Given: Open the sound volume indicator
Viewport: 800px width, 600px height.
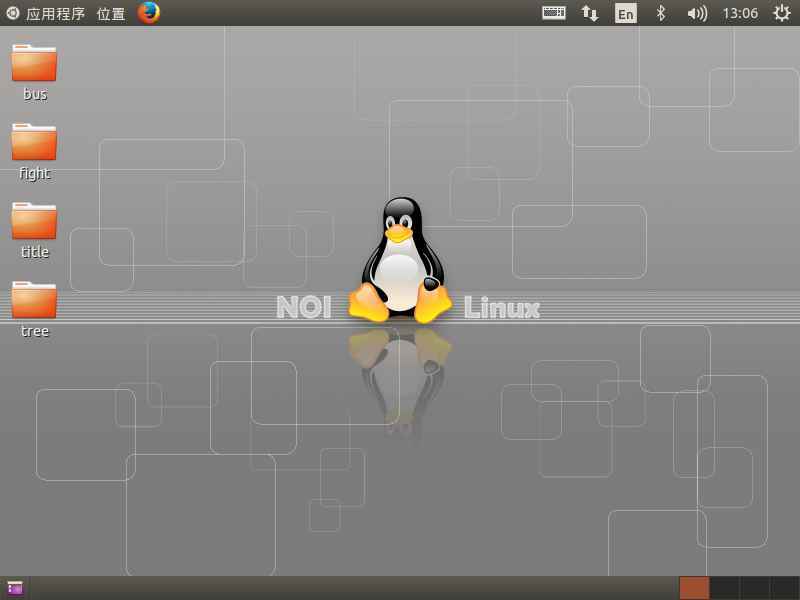Looking at the screenshot, I should pos(697,13).
